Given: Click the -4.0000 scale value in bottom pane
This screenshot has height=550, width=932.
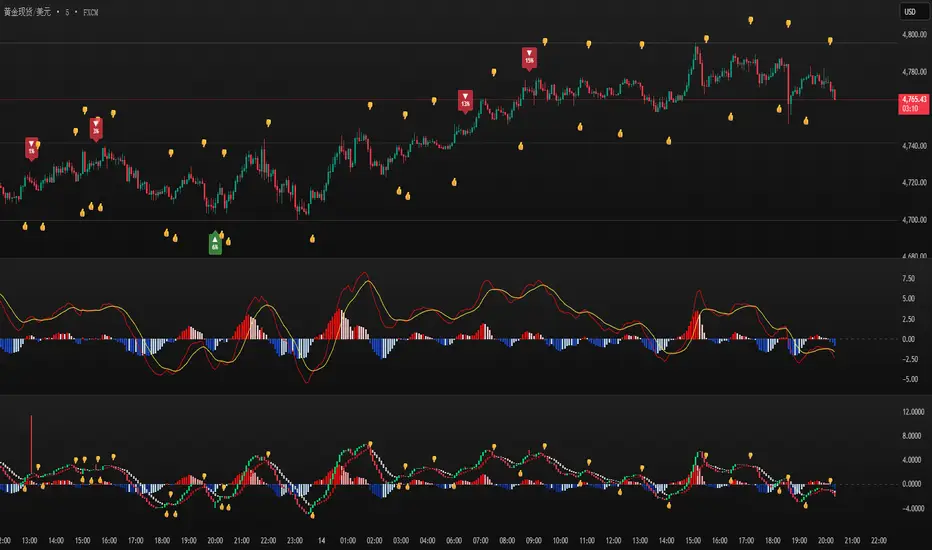Looking at the screenshot, I should click(913, 508).
